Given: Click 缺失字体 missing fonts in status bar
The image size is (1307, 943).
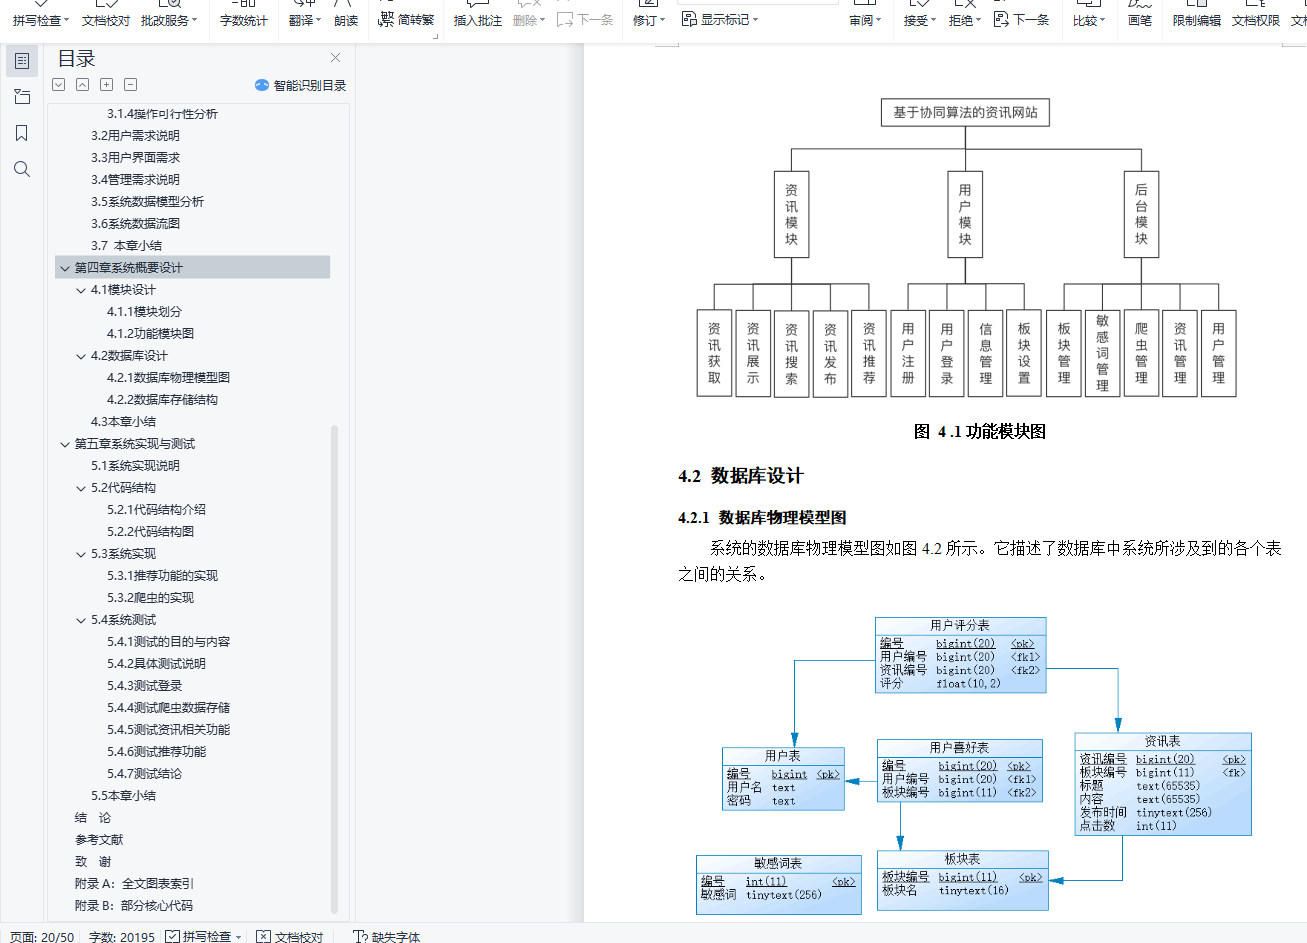Looking at the screenshot, I should click(387, 937).
